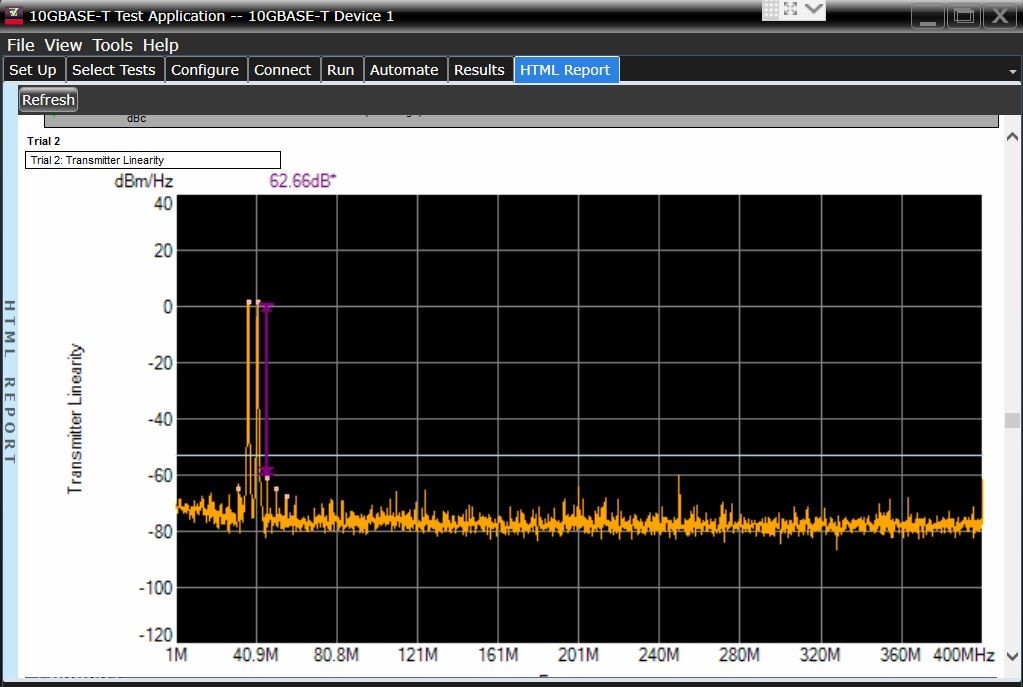The image size is (1023, 687).
Task: Open the Tools menu
Action: pyautogui.click(x=112, y=45)
